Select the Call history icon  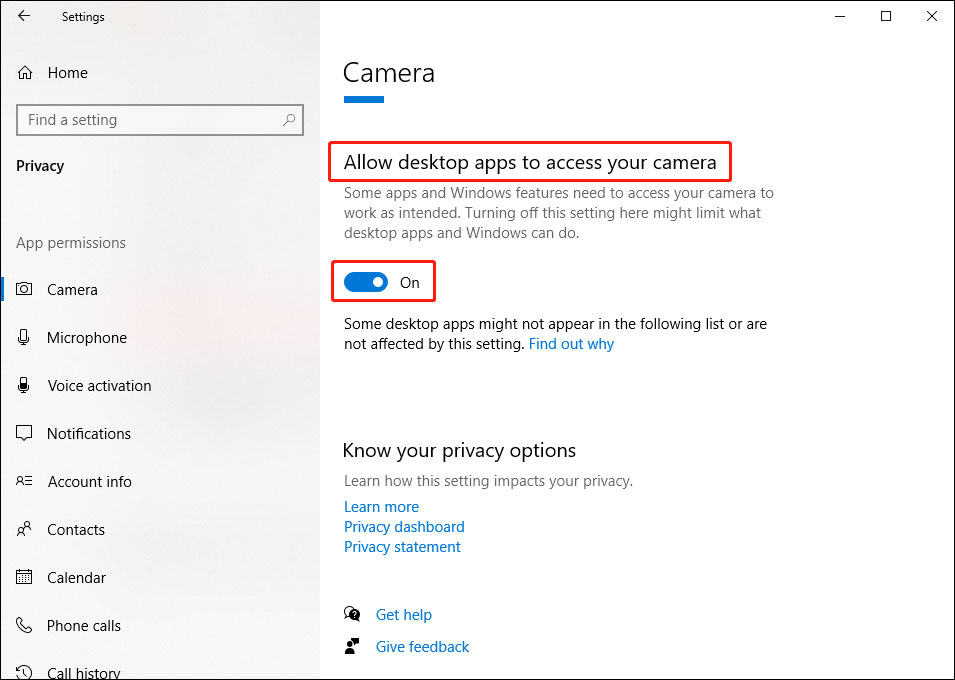coord(24,671)
